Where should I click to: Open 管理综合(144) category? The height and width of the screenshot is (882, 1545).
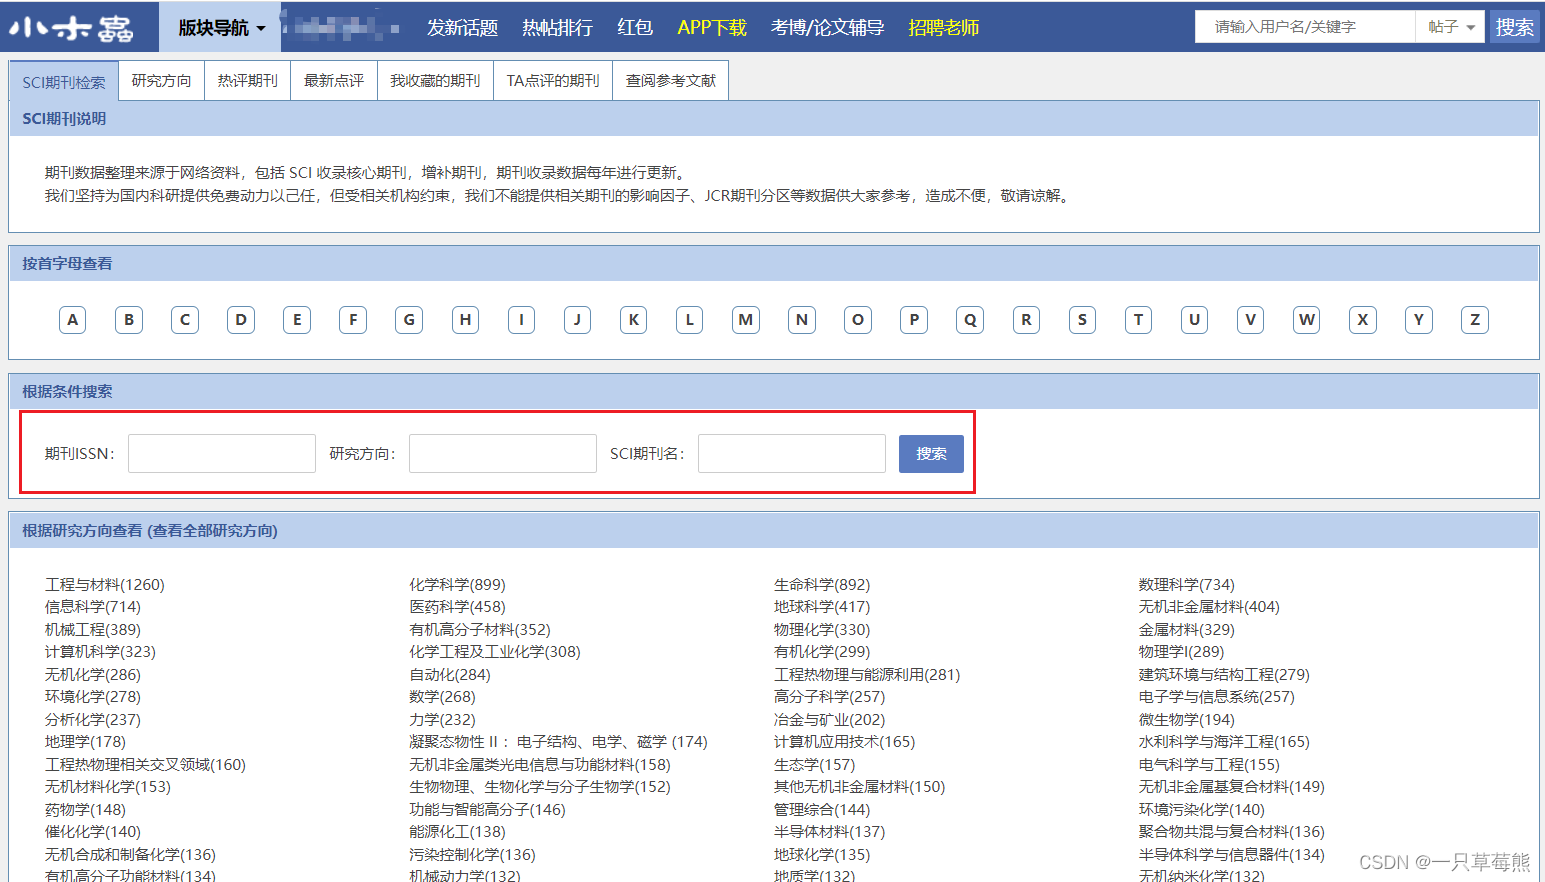(822, 810)
